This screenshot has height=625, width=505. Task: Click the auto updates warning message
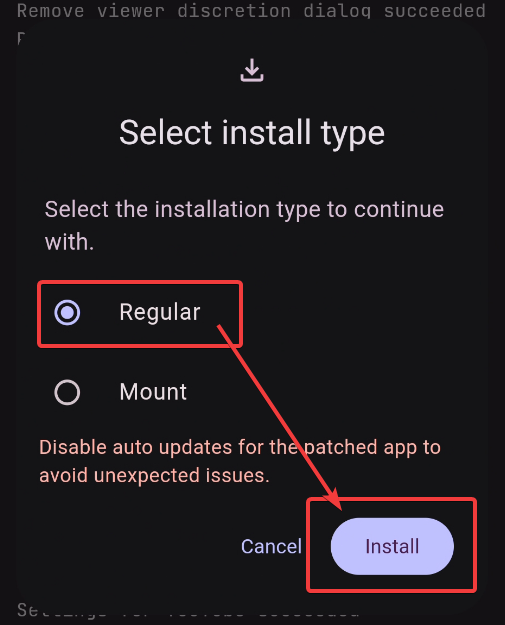[240, 461]
